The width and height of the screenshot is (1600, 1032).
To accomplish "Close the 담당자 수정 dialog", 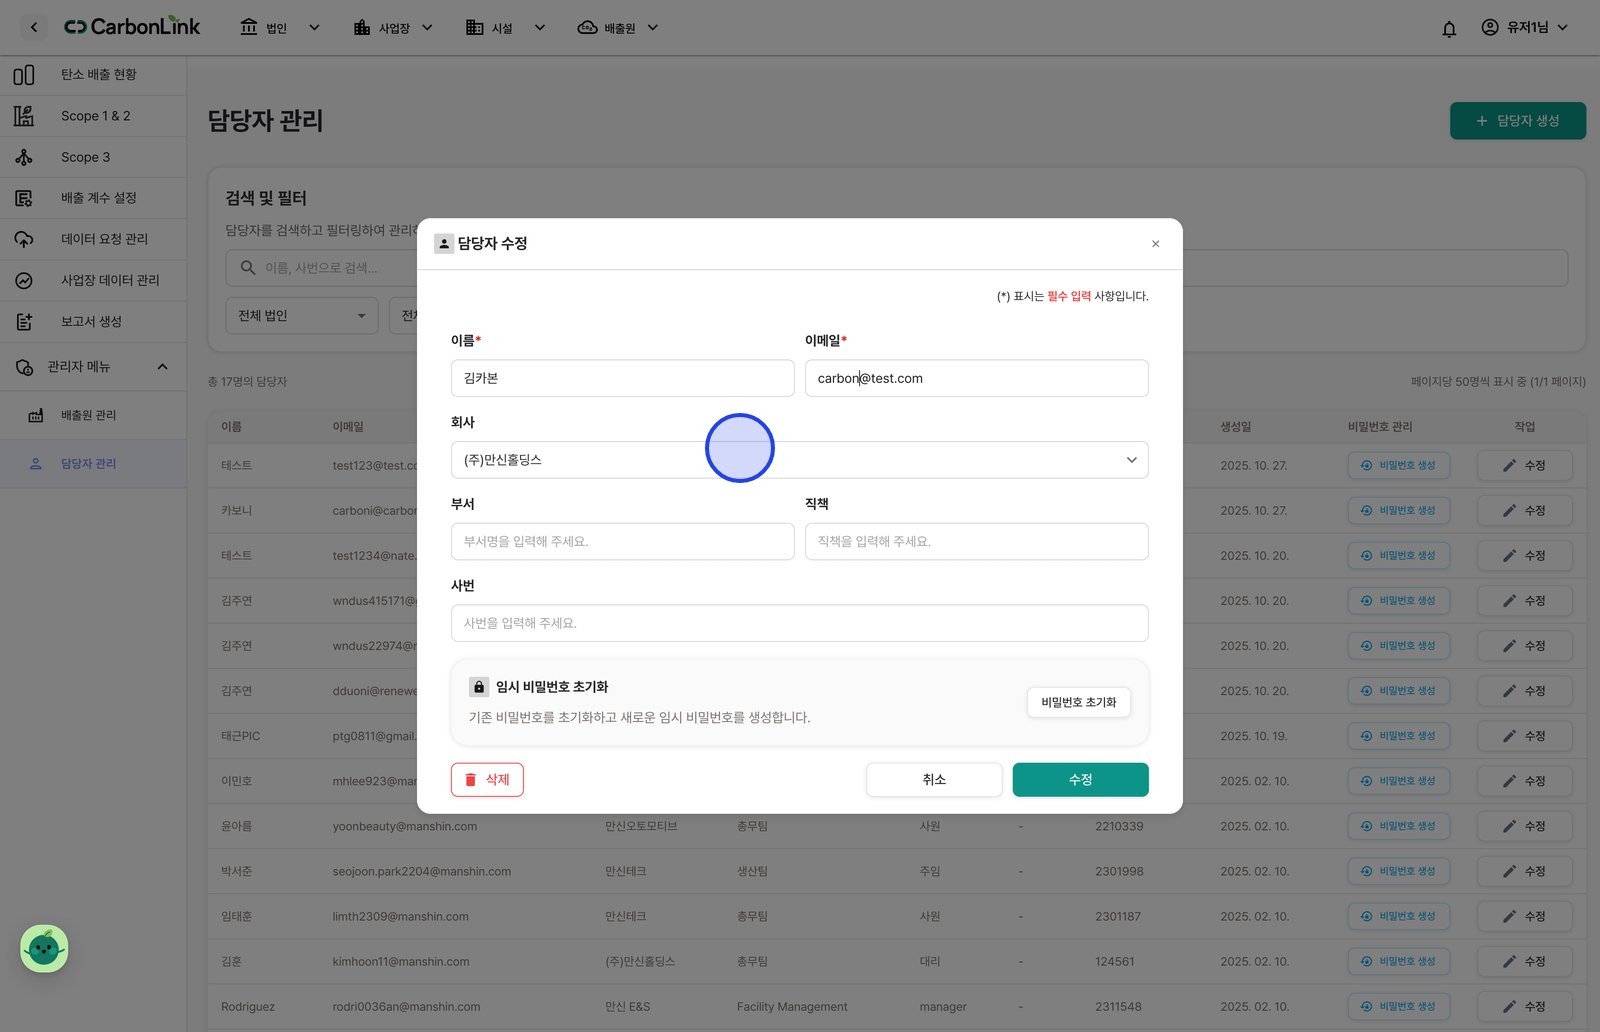I will 1155,244.
